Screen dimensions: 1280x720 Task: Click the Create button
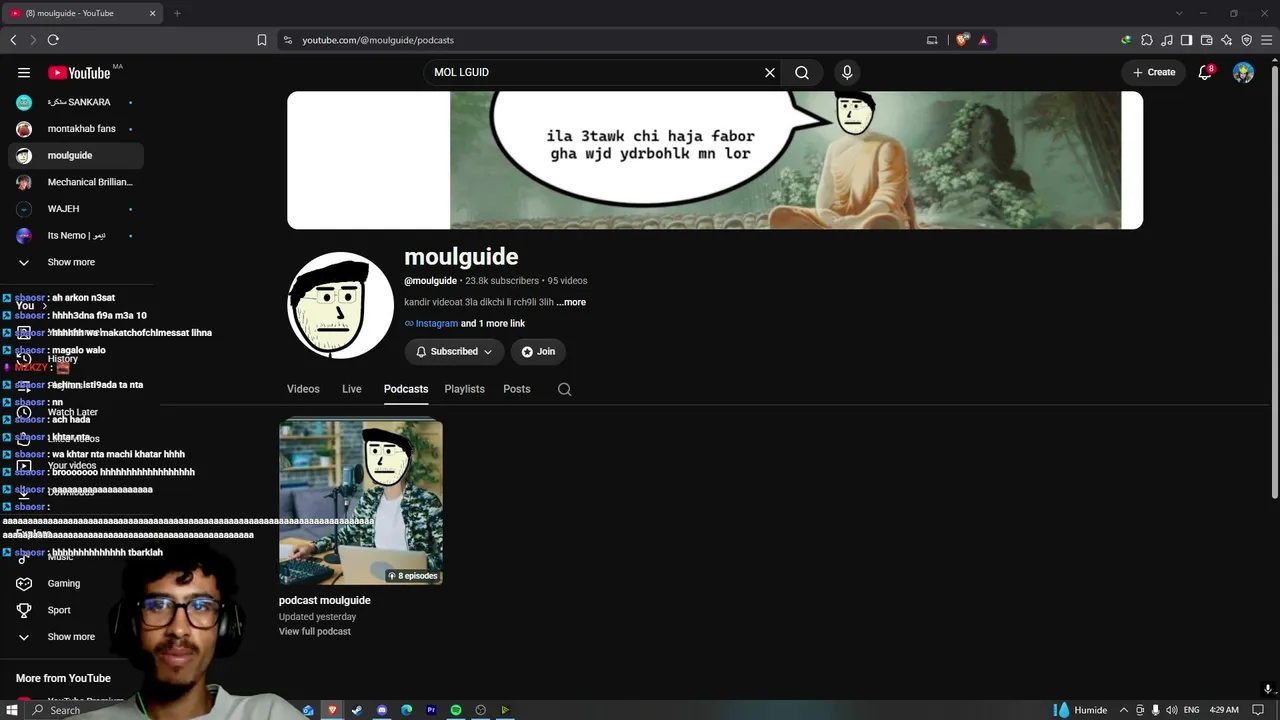tap(1153, 72)
